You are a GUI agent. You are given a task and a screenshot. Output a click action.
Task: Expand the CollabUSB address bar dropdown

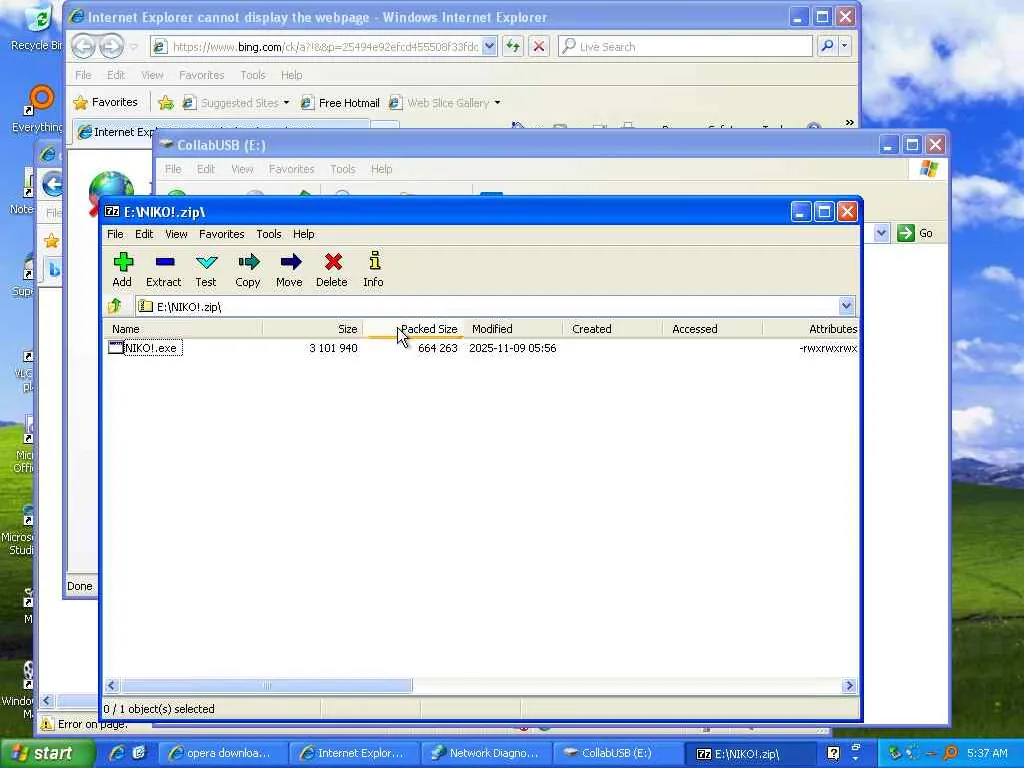(x=881, y=233)
